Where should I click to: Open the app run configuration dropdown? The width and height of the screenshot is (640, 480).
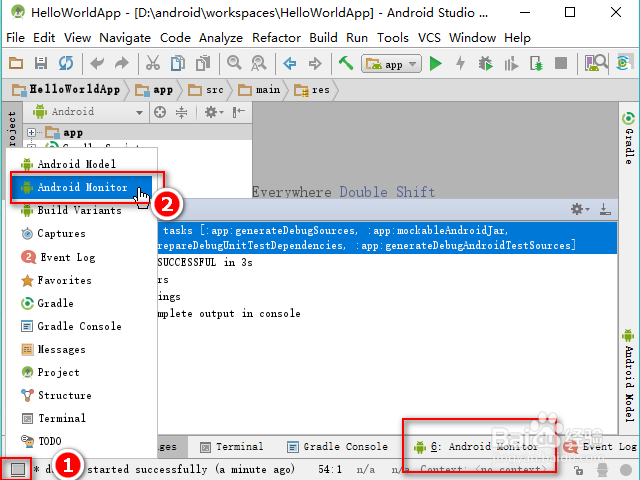click(x=391, y=64)
